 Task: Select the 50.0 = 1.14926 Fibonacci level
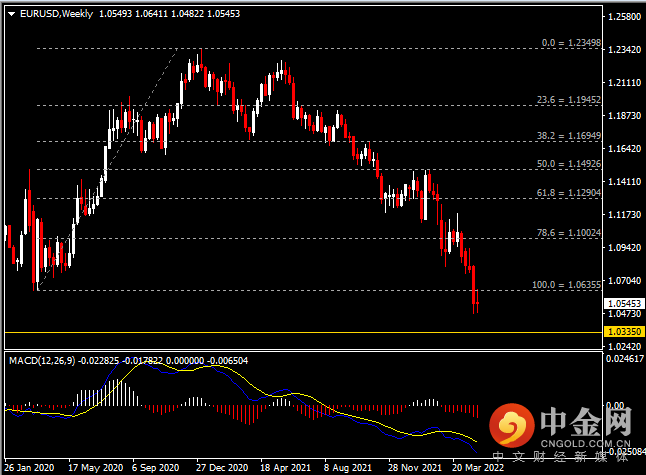tap(568, 163)
